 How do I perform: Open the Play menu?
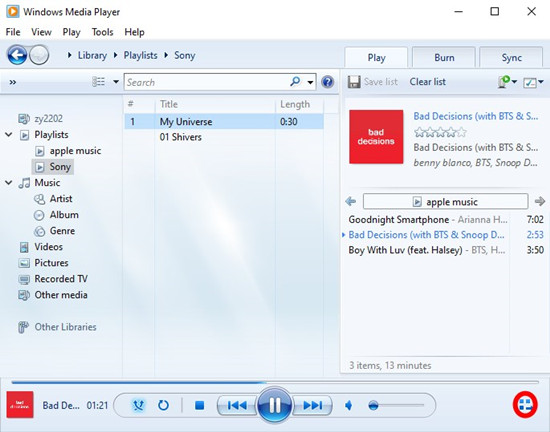(72, 32)
